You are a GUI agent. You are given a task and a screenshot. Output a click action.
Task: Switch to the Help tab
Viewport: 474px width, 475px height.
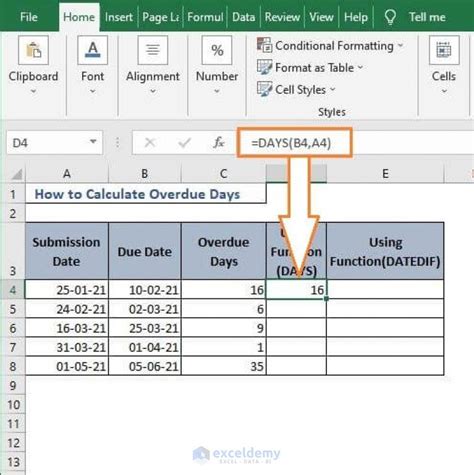[356, 17]
